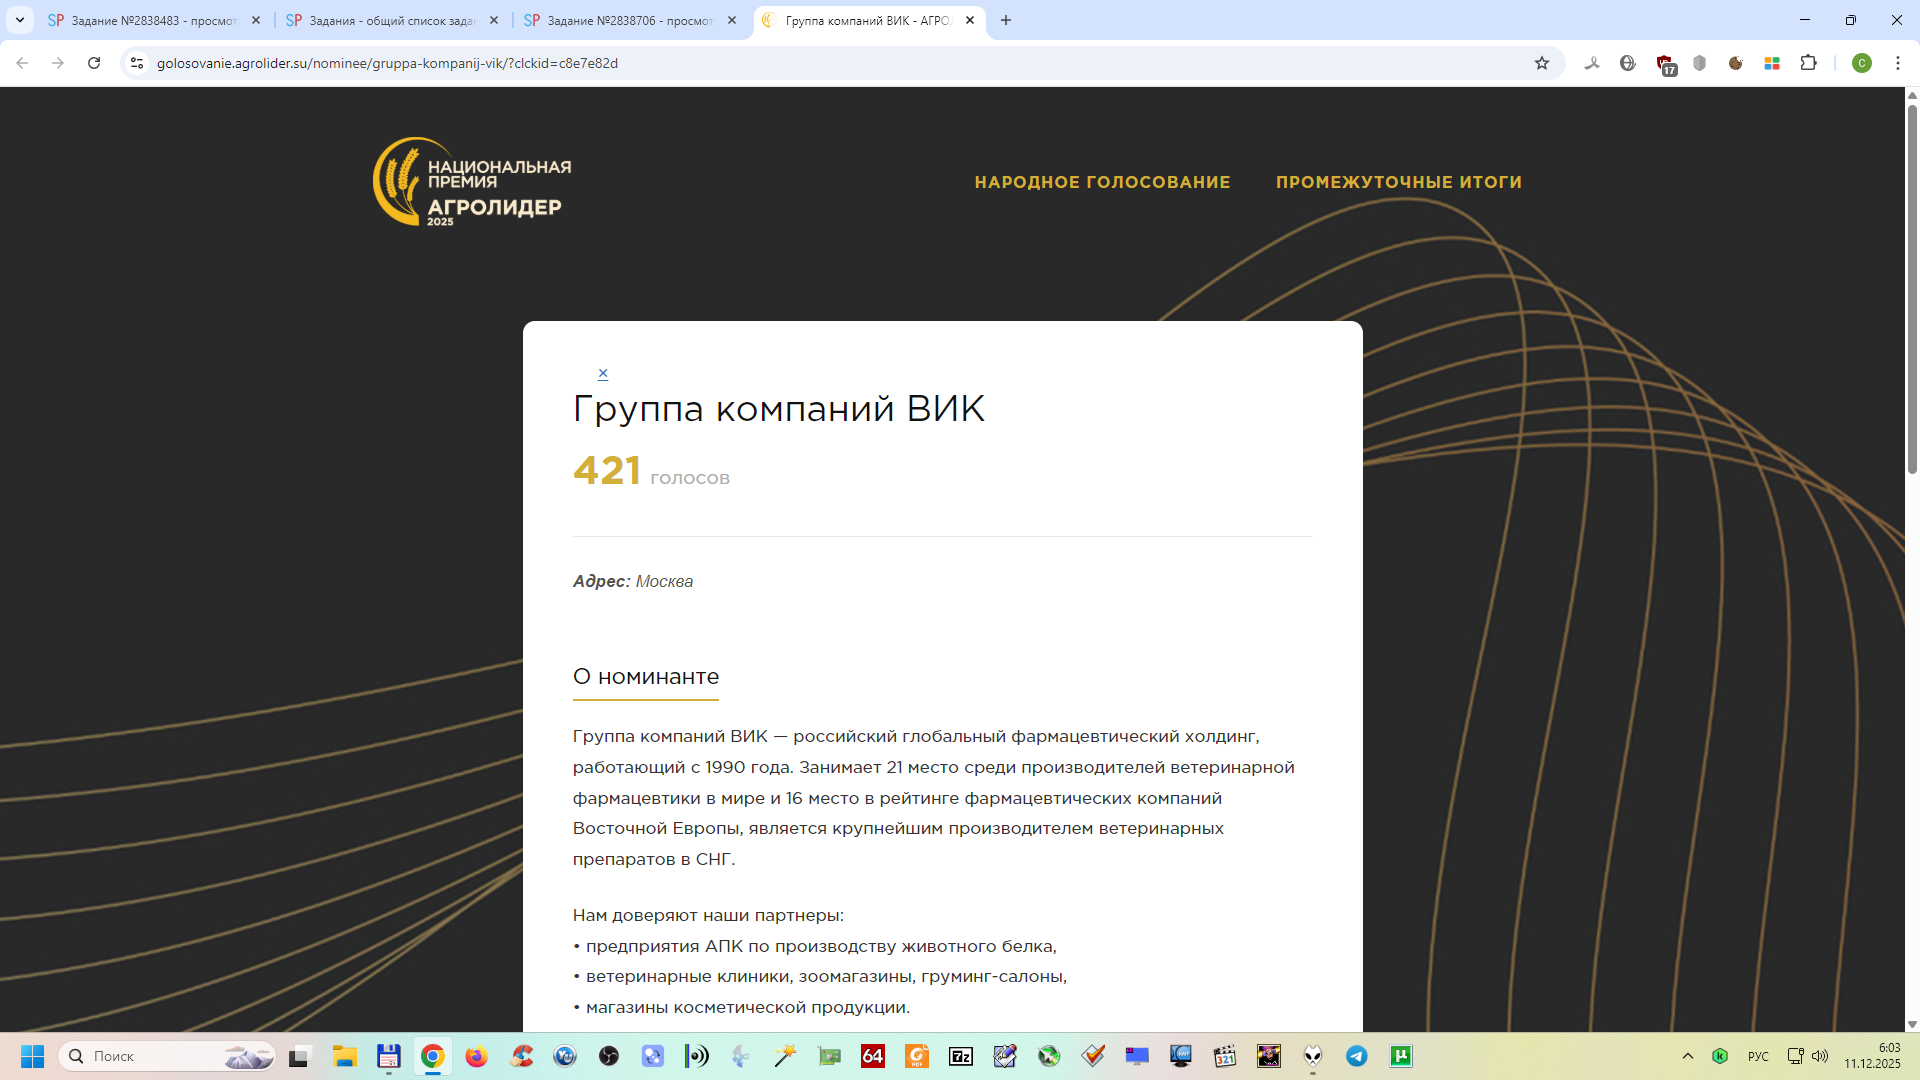Show hidden system tray icons chevron
This screenshot has width=1920, height=1080.
point(1687,1056)
